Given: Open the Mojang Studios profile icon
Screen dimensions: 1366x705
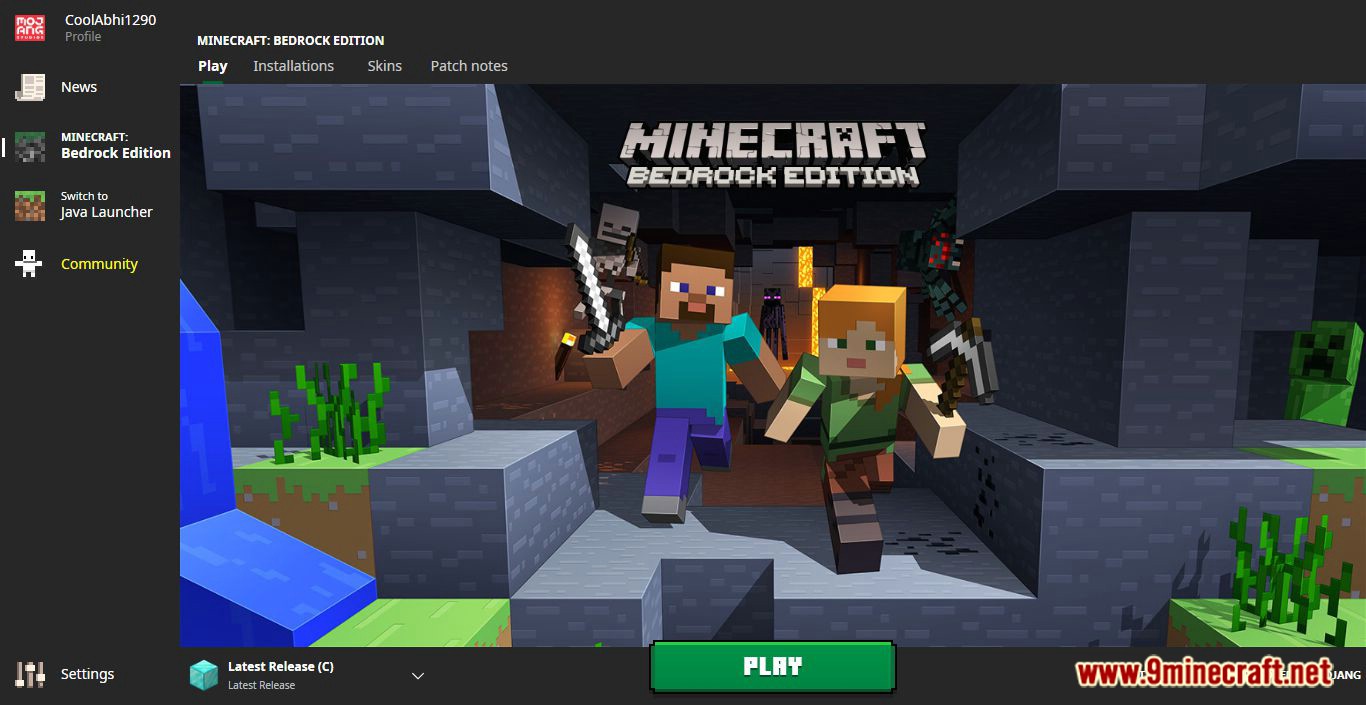Looking at the screenshot, I should pyautogui.click(x=29, y=27).
